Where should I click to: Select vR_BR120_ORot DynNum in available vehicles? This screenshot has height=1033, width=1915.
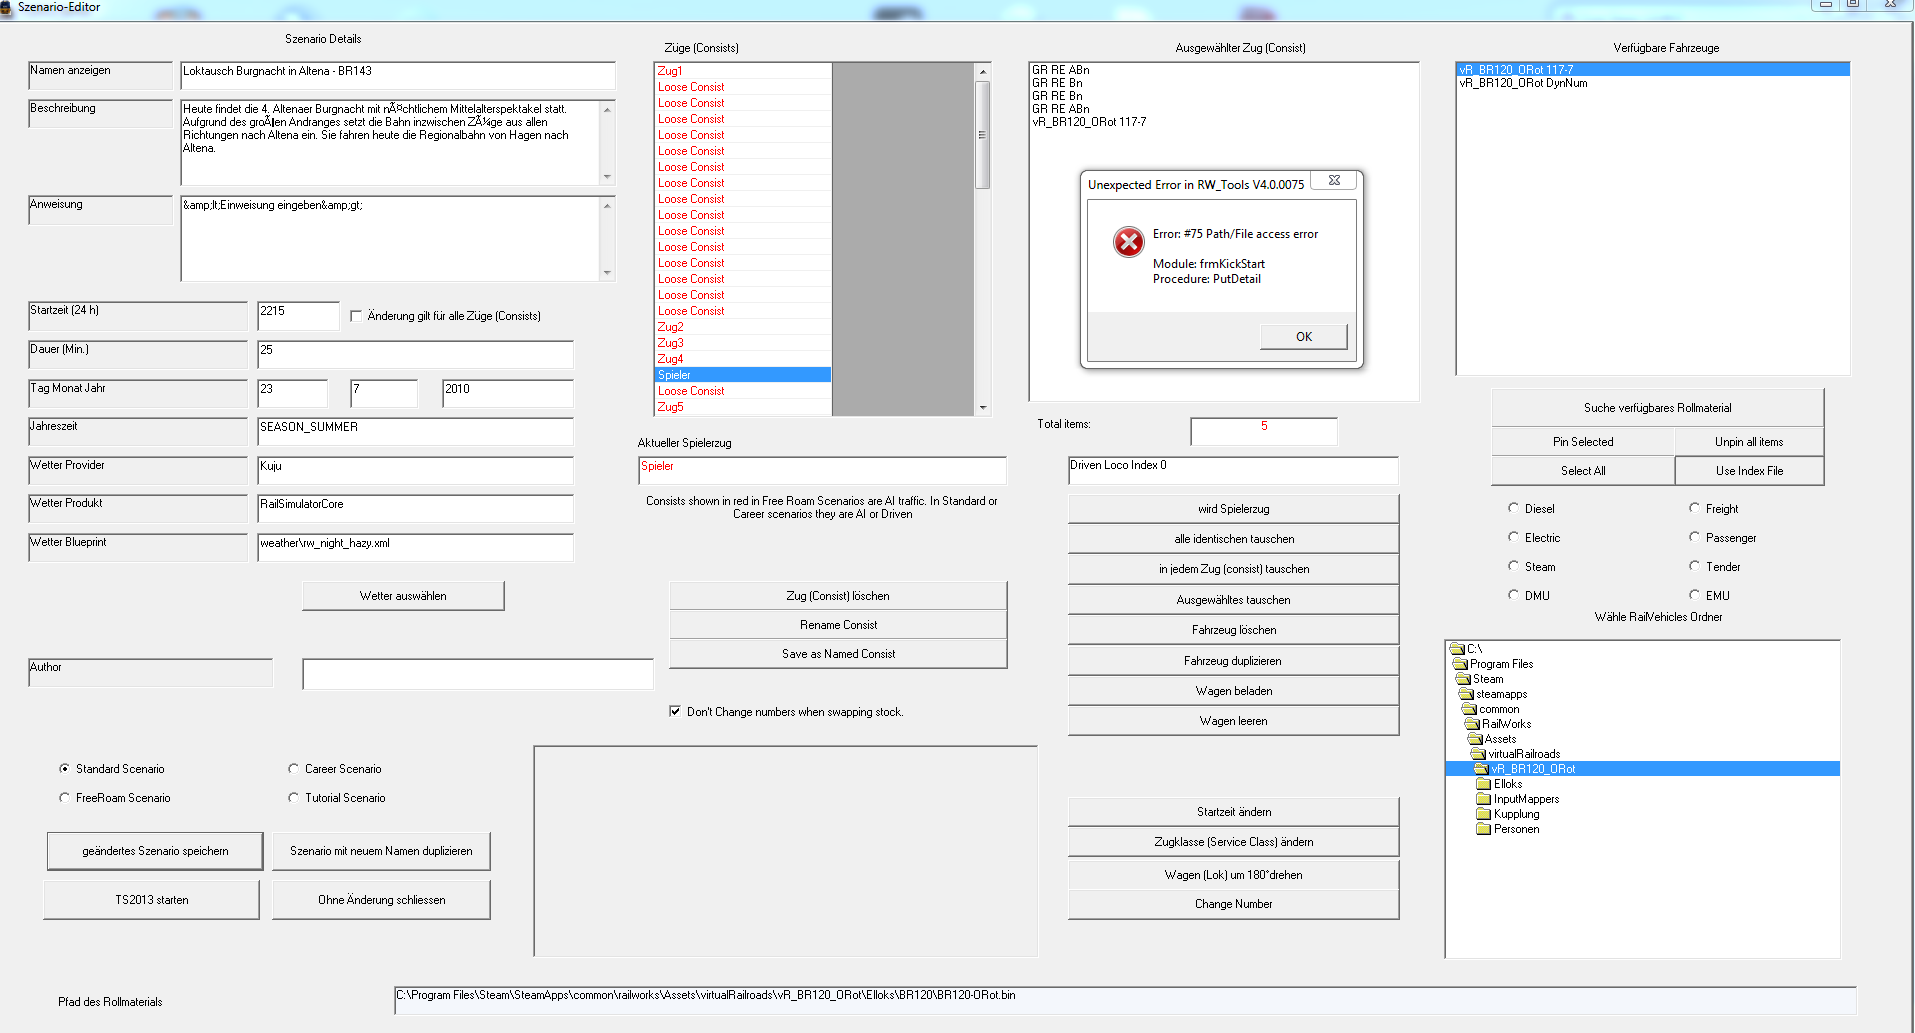click(x=1523, y=84)
